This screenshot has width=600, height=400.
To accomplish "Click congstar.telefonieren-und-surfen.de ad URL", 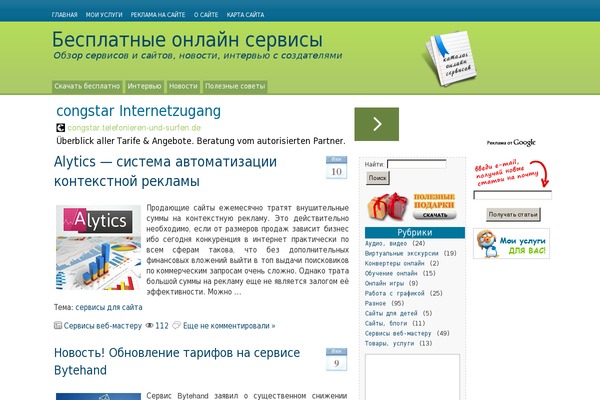I will tap(134, 128).
